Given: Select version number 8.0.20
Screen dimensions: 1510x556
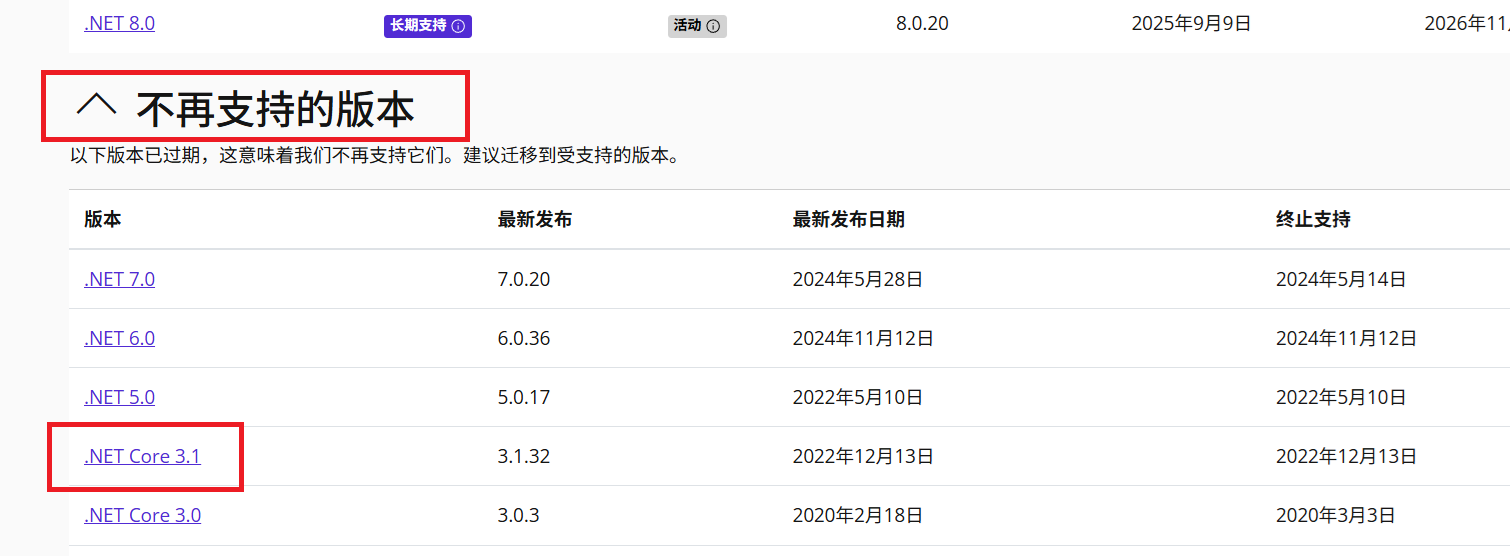Looking at the screenshot, I should tap(922, 24).
